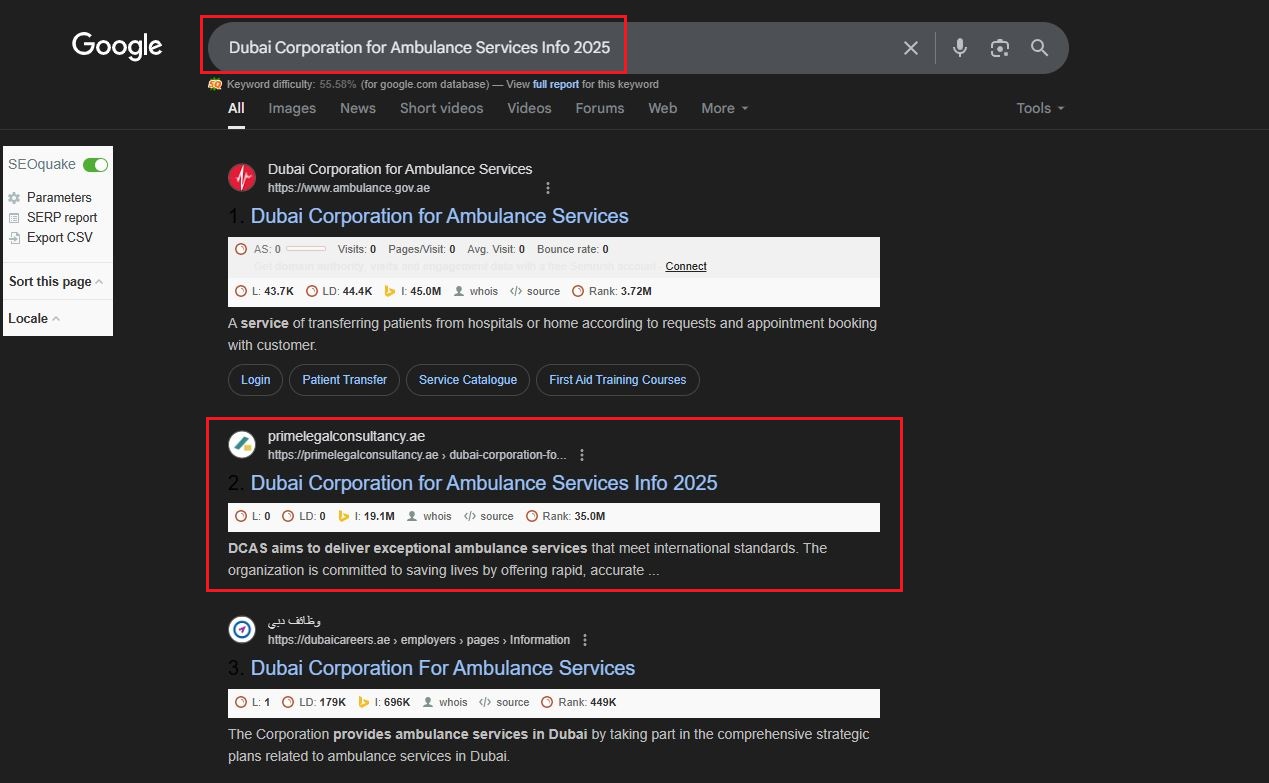
Task: Export results with Export CSV
Action: pyautogui.click(x=59, y=238)
